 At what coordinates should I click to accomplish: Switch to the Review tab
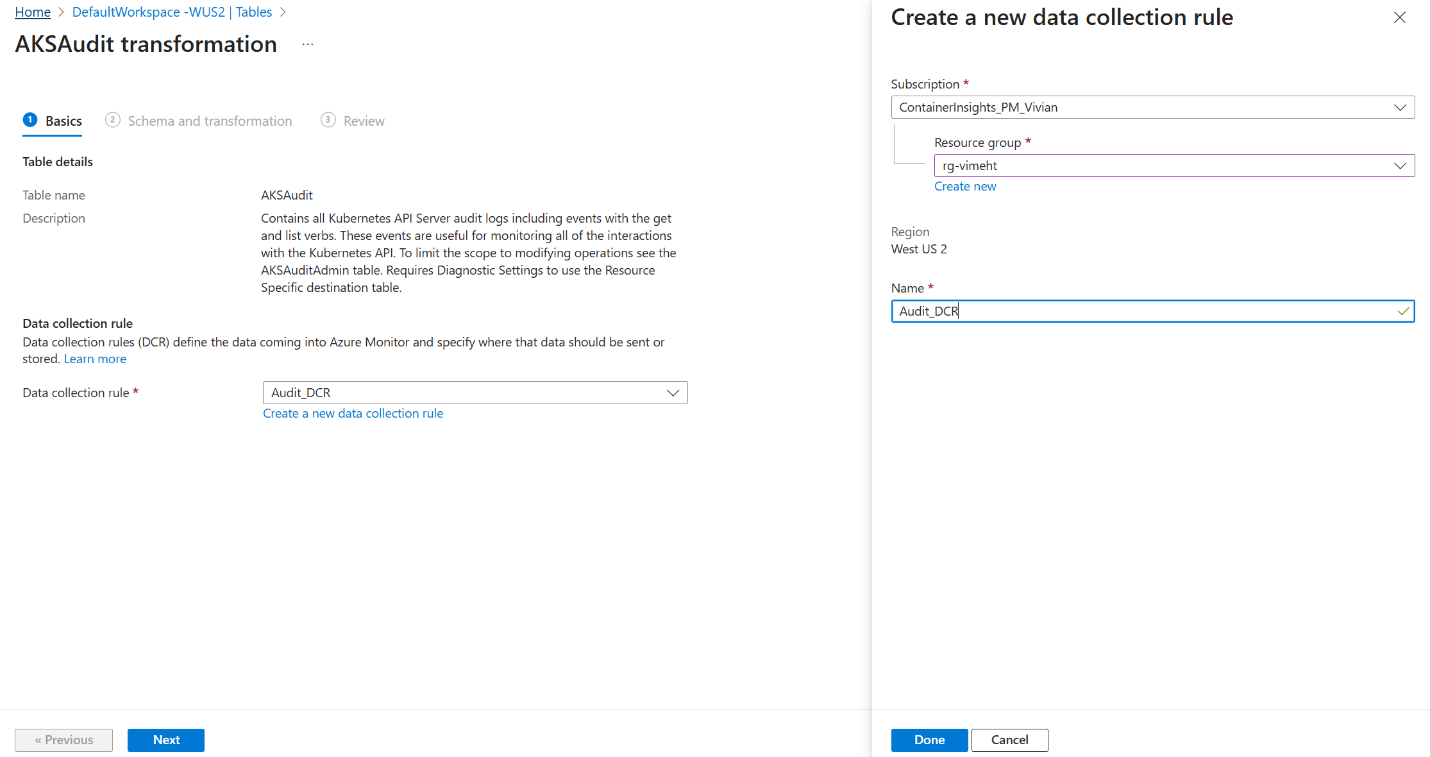coord(364,121)
